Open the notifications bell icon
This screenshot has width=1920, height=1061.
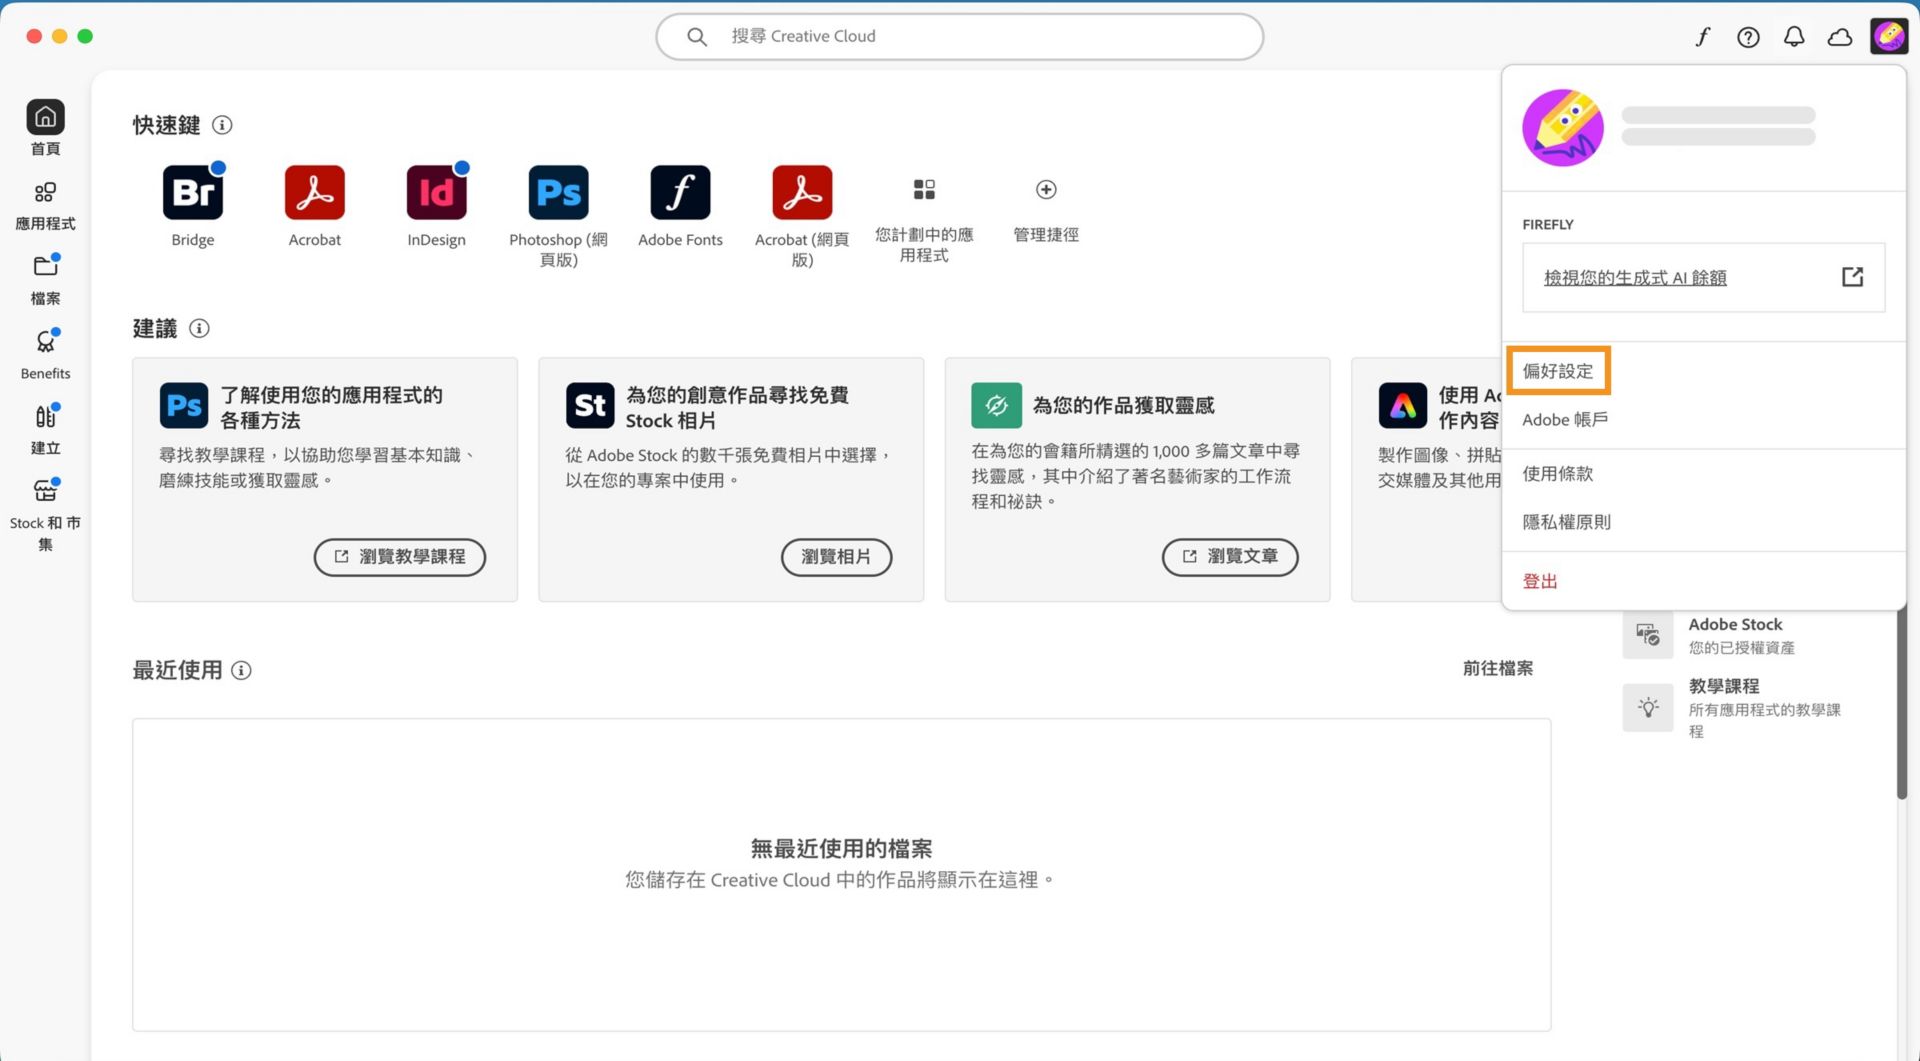(1794, 36)
